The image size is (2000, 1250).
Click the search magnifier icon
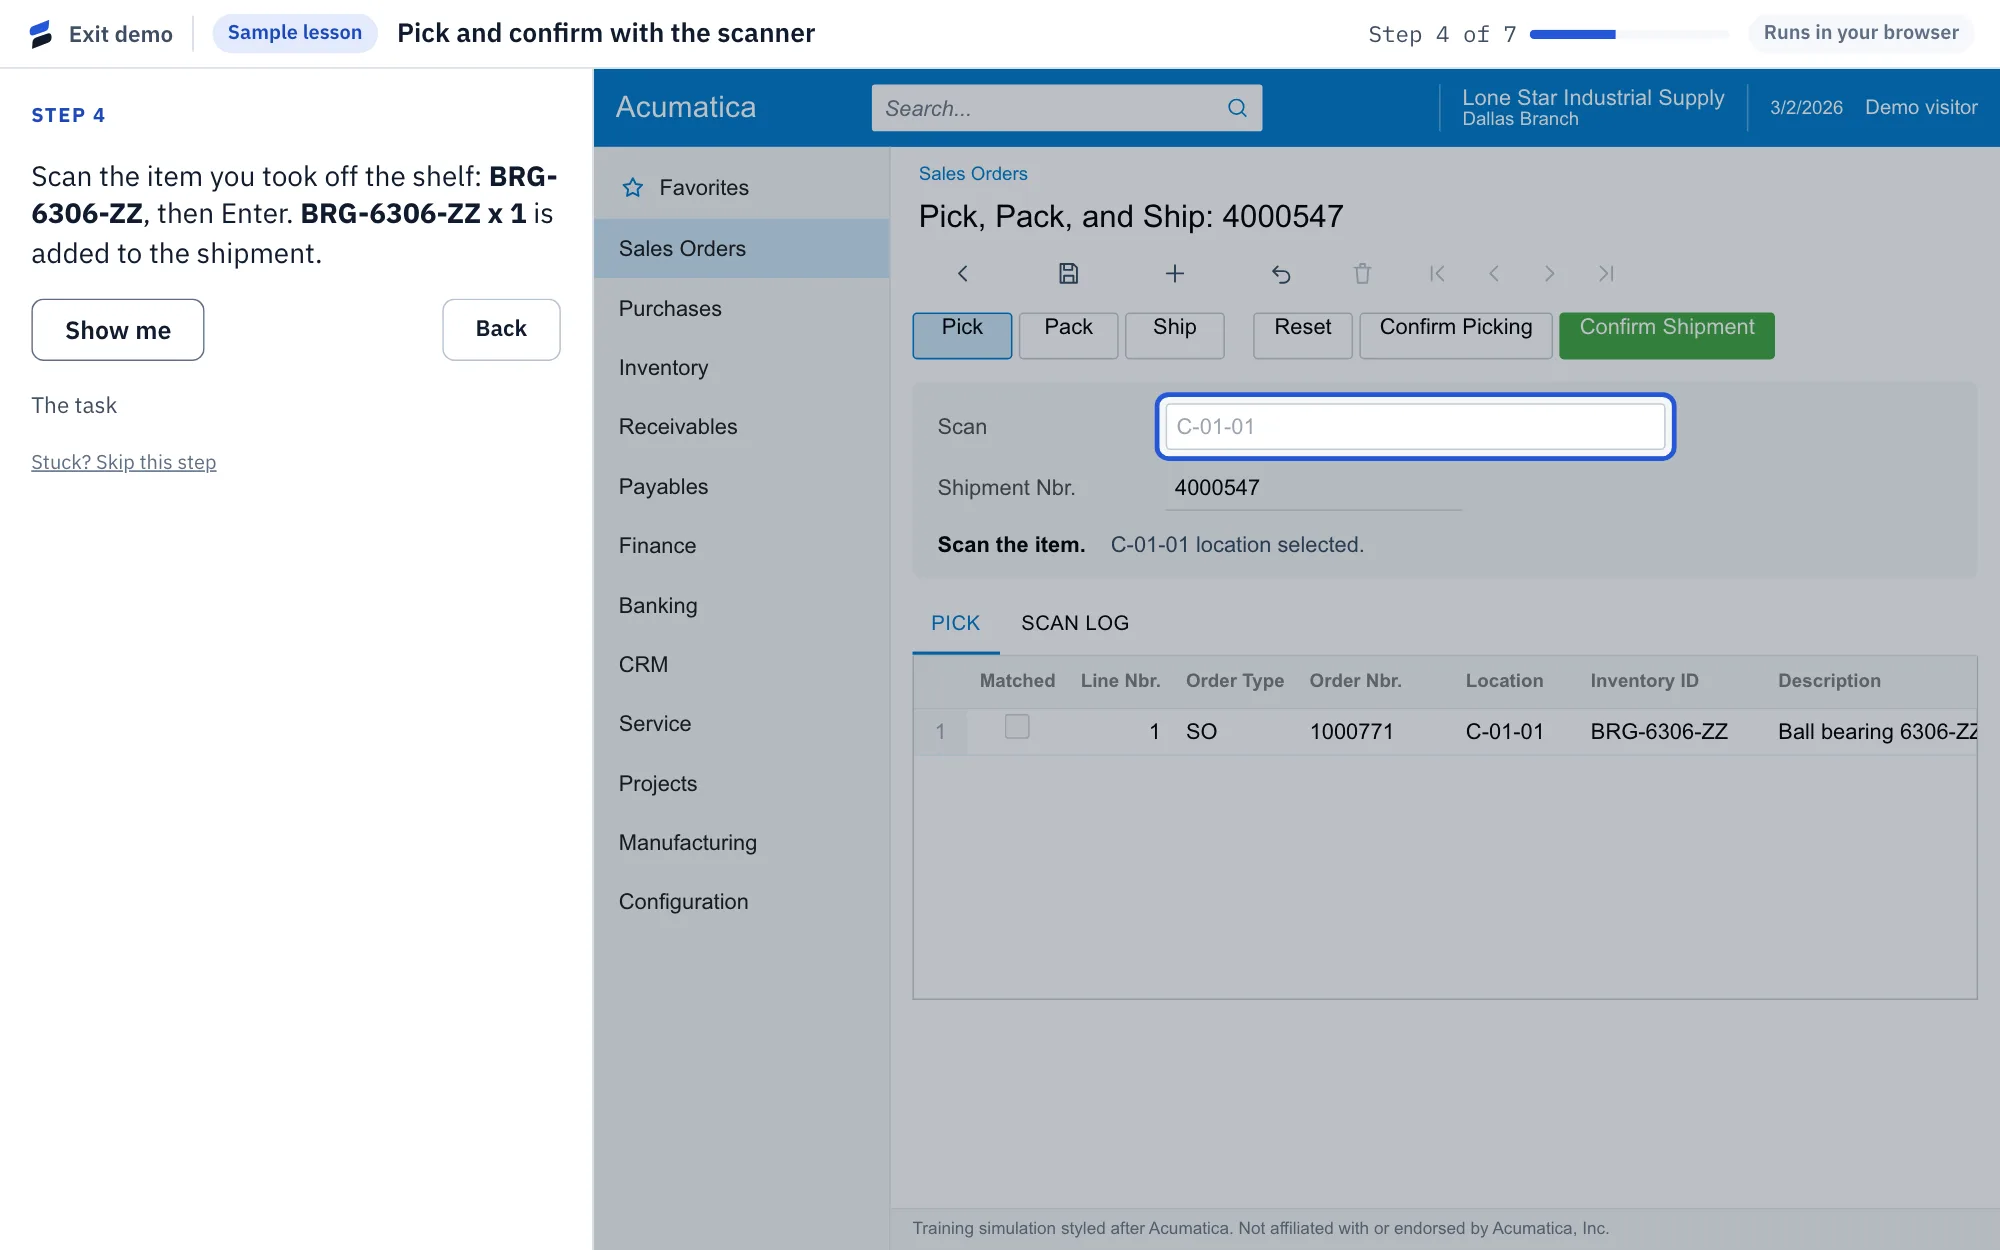1237,108
